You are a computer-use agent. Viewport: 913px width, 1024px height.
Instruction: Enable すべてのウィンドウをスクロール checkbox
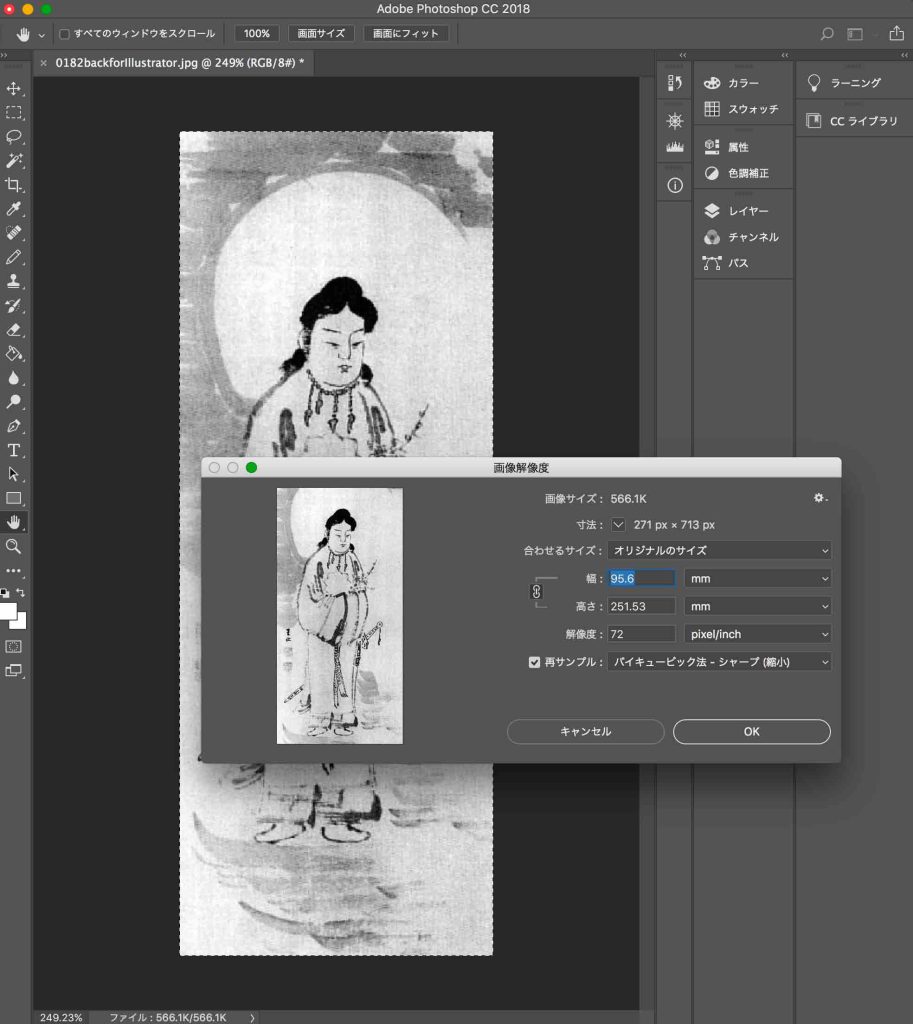point(65,34)
